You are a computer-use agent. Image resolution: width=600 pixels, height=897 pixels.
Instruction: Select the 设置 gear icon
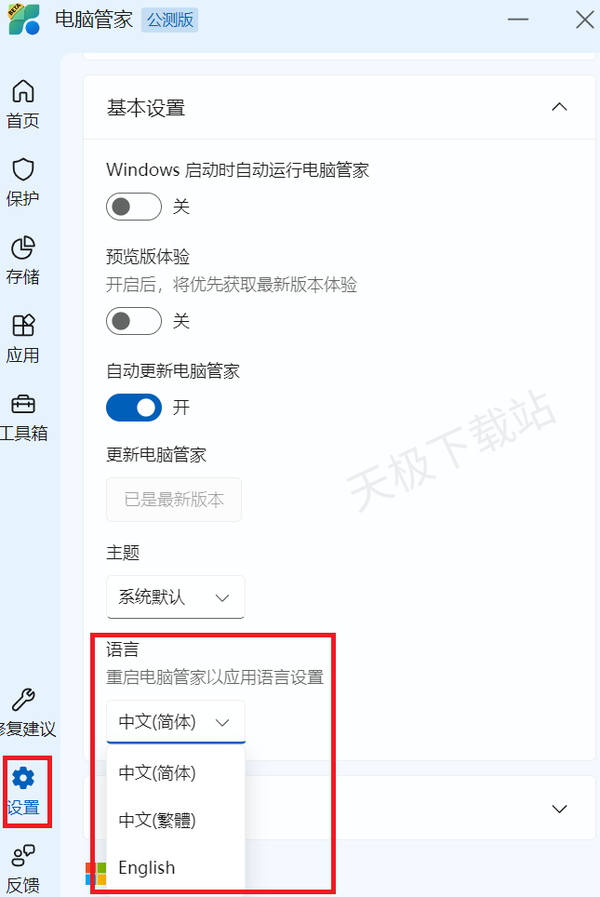click(x=23, y=778)
